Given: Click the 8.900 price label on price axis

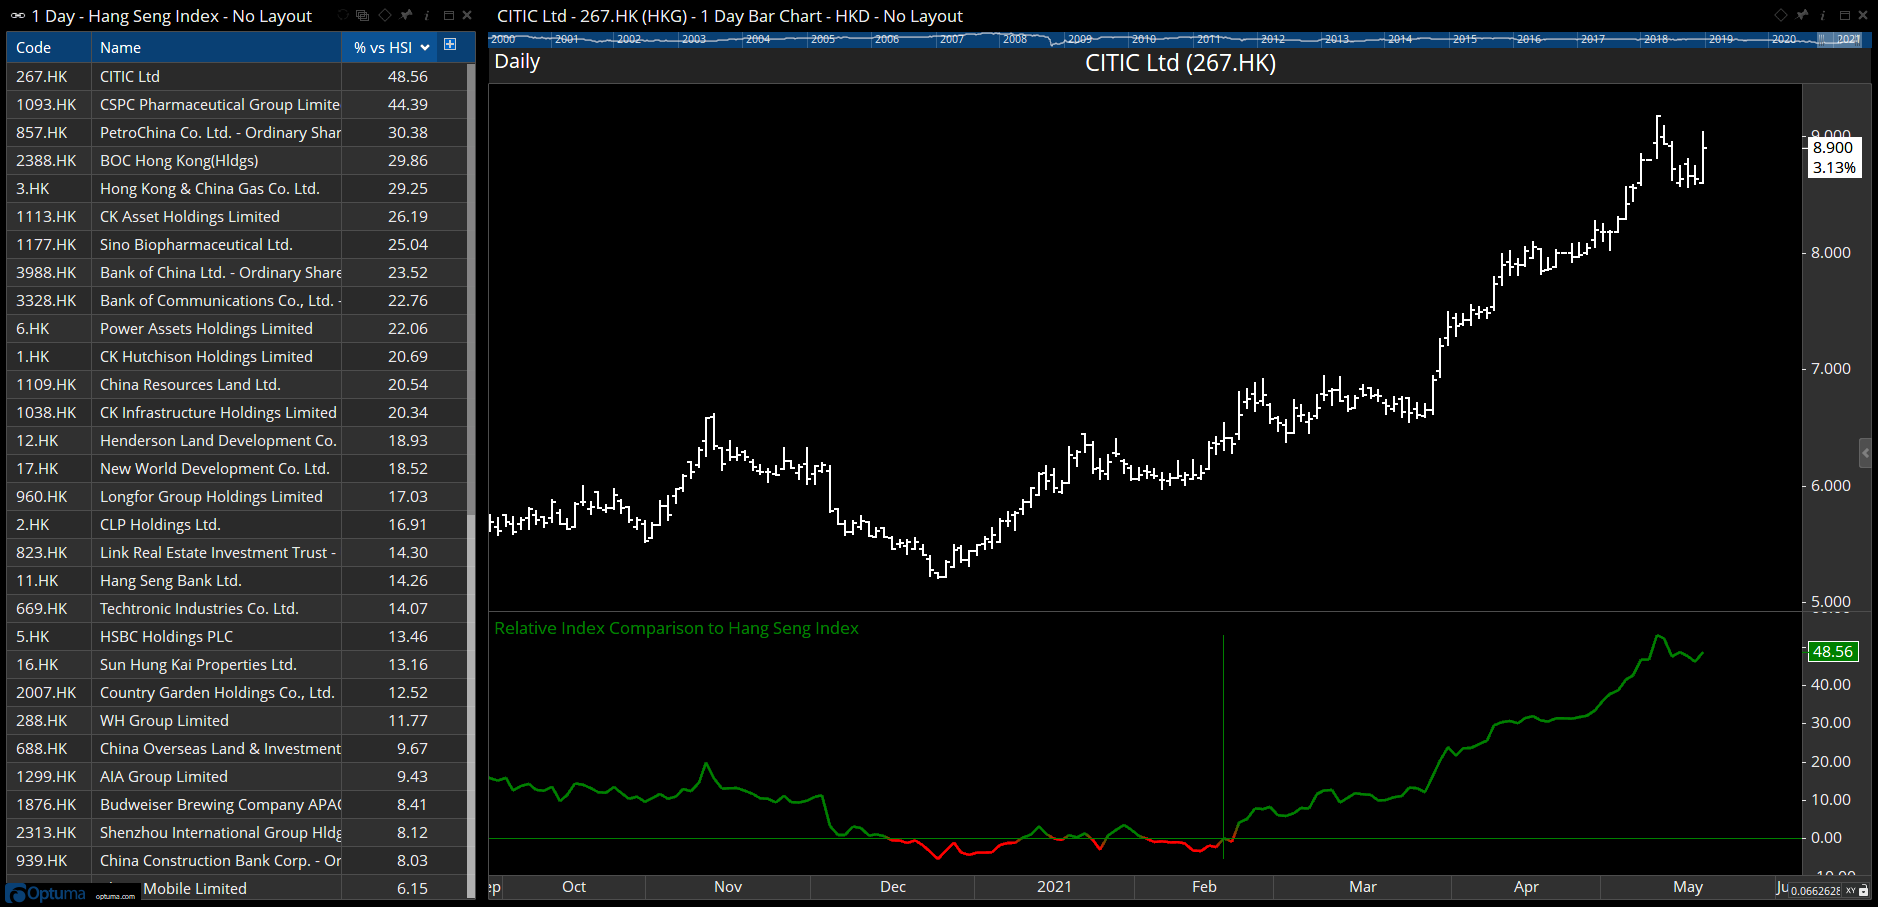Looking at the screenshot, I should 1833,147.
